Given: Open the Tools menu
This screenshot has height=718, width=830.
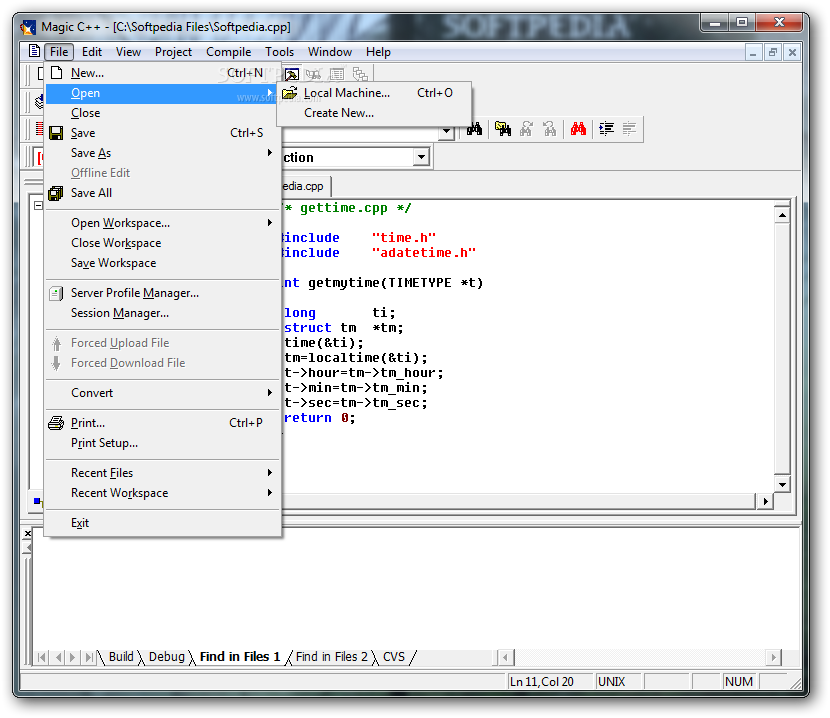Looking at the screenshot, I should click(279, 52).
